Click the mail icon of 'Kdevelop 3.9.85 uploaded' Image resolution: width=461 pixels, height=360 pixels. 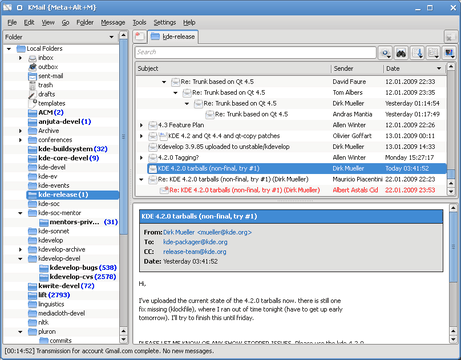[153, 147]
